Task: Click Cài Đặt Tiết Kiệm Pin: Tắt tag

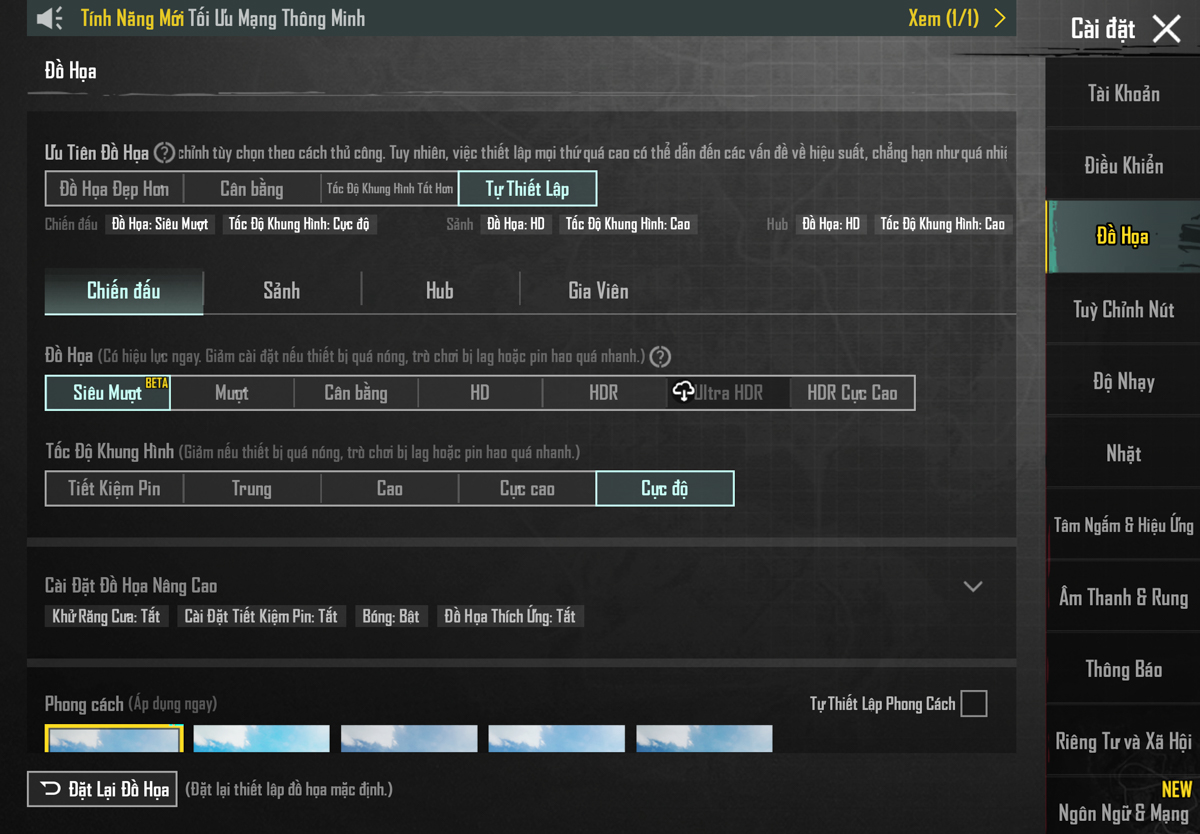Action: [x=261, y=617]
